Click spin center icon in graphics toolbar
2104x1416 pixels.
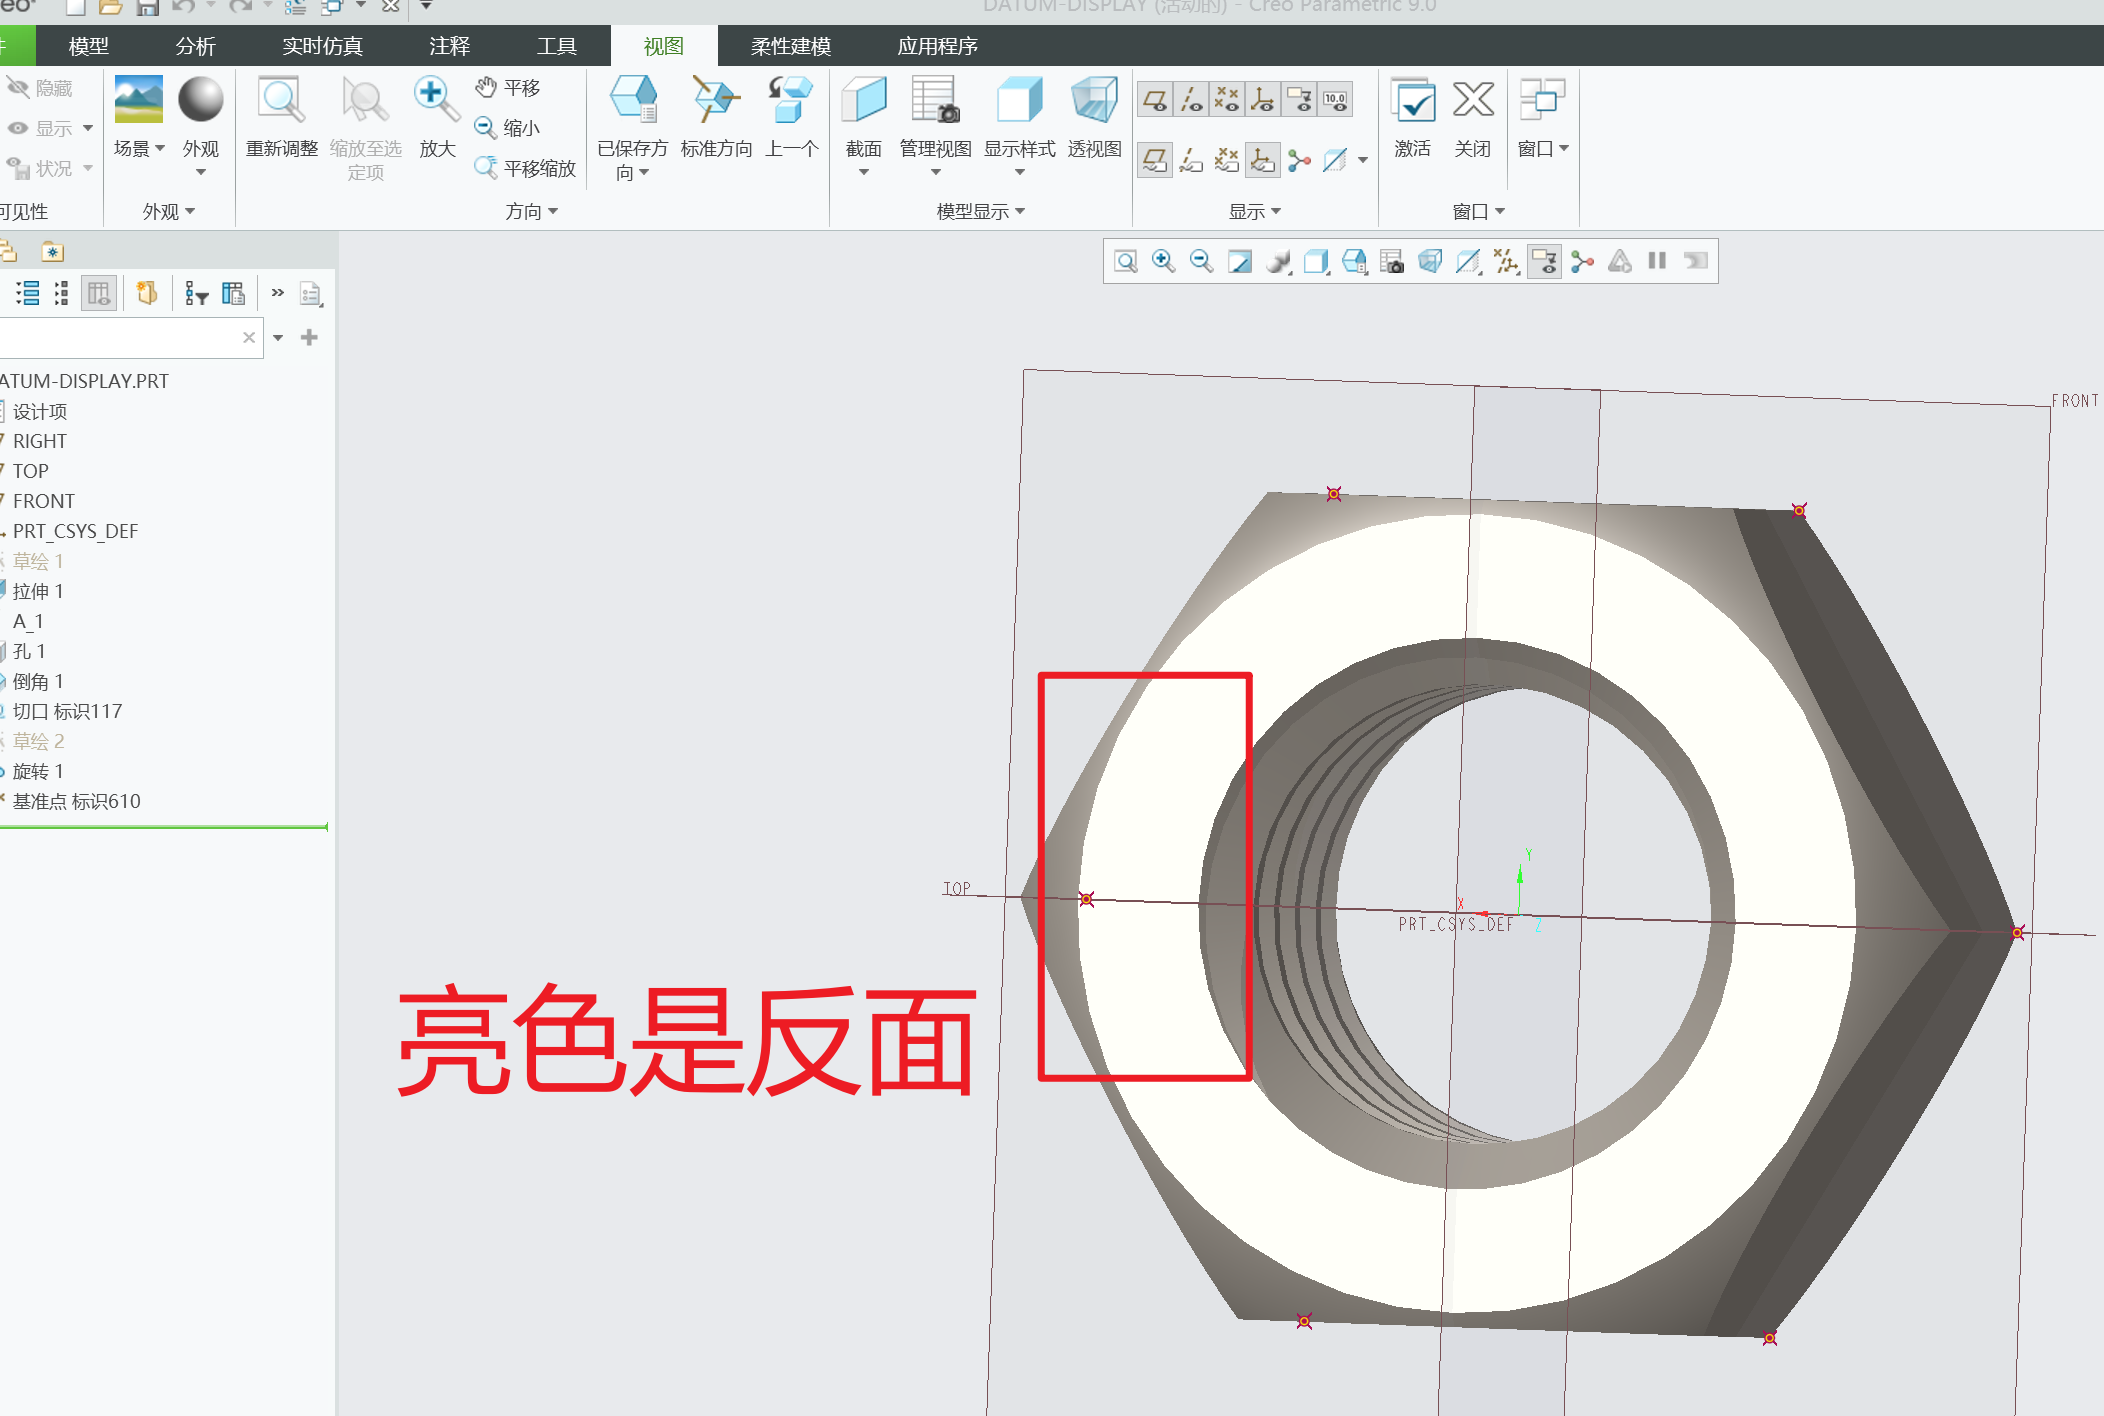pos(1582,262)
